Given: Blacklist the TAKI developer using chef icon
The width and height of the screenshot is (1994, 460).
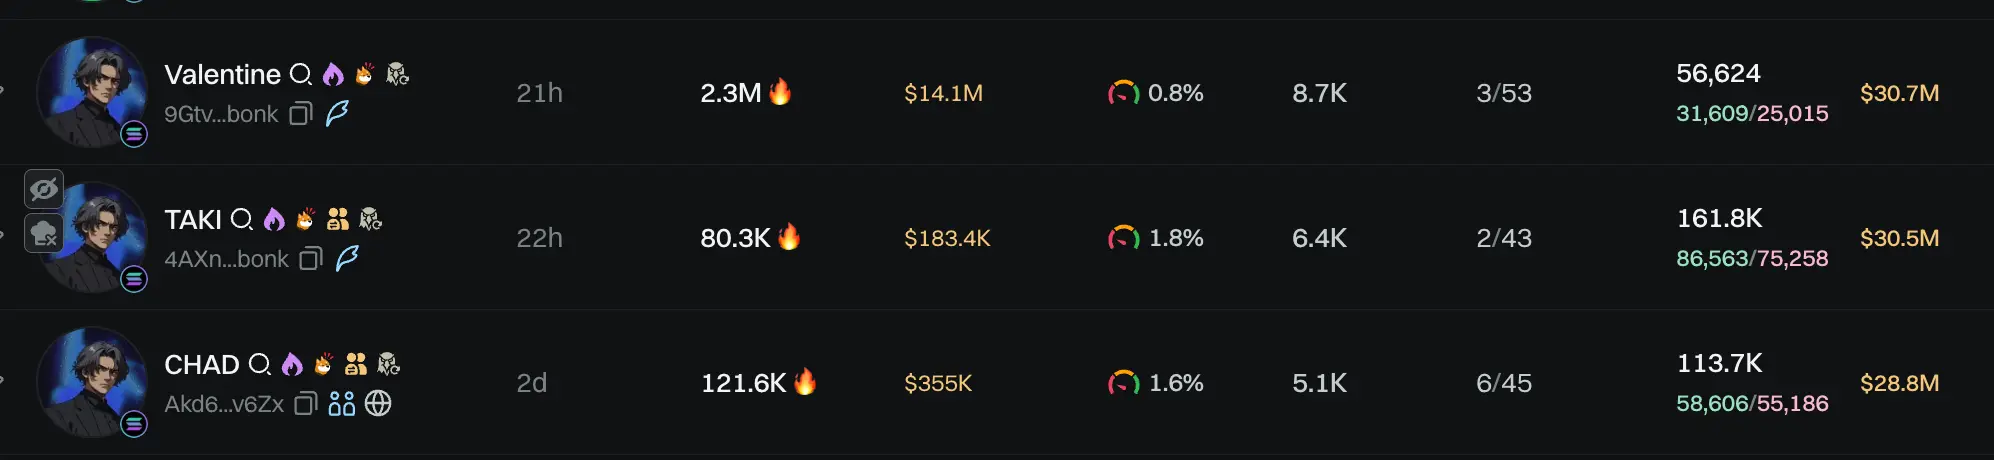Looking at the screenshot, I should (44, 234).
